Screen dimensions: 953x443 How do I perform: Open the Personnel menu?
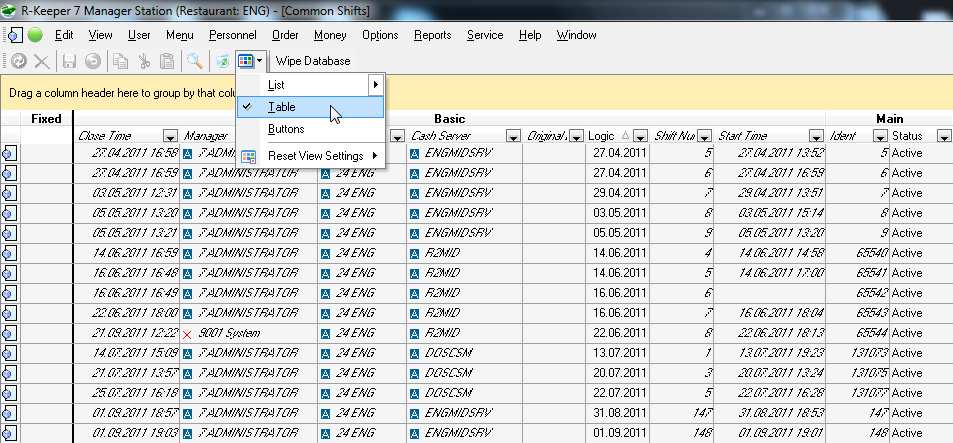coord(233,35)
